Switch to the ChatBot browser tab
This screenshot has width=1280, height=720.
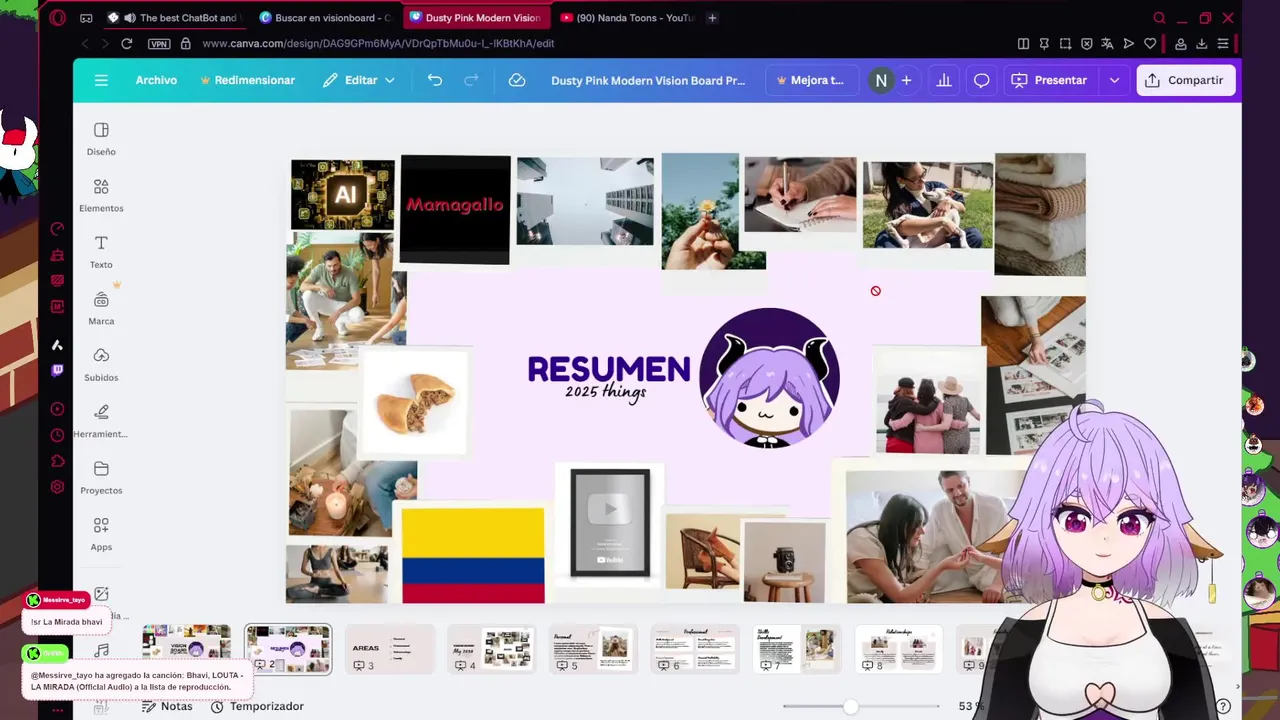pos(175,17)
